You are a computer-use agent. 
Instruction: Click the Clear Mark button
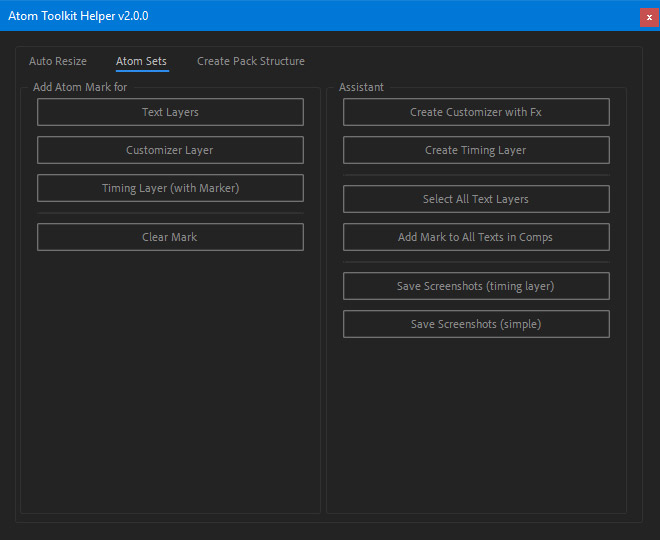170,237
